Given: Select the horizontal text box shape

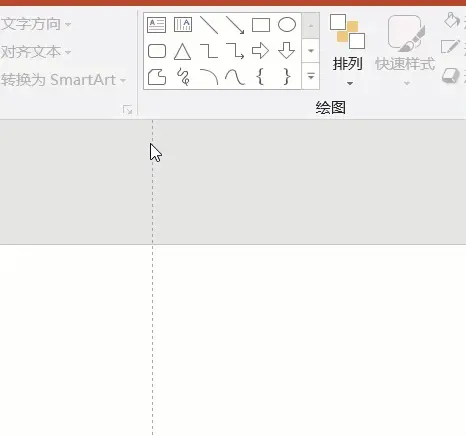Looking at the screenshot, I should click(x=157, y=25).
